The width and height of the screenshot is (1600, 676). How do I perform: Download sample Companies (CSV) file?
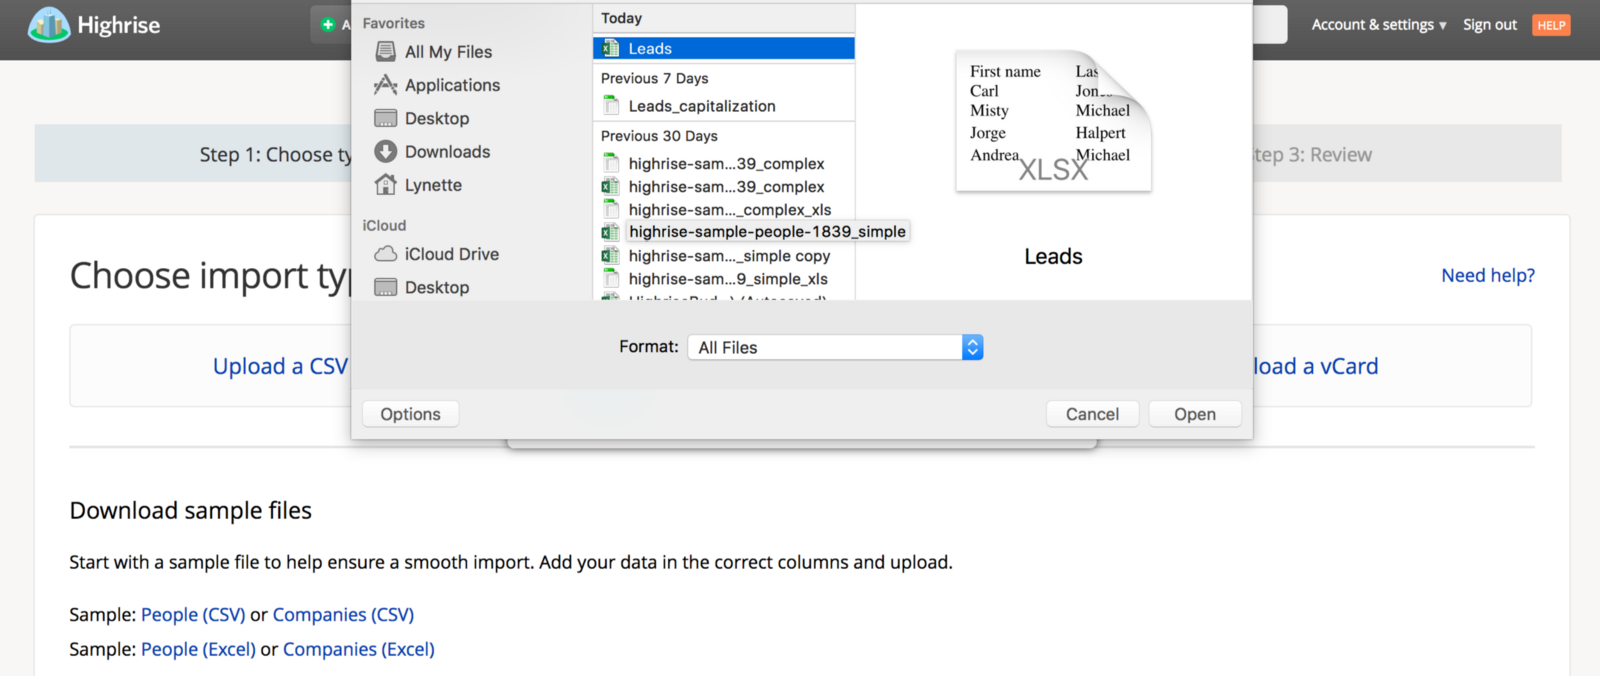click(x=343, y=615)
